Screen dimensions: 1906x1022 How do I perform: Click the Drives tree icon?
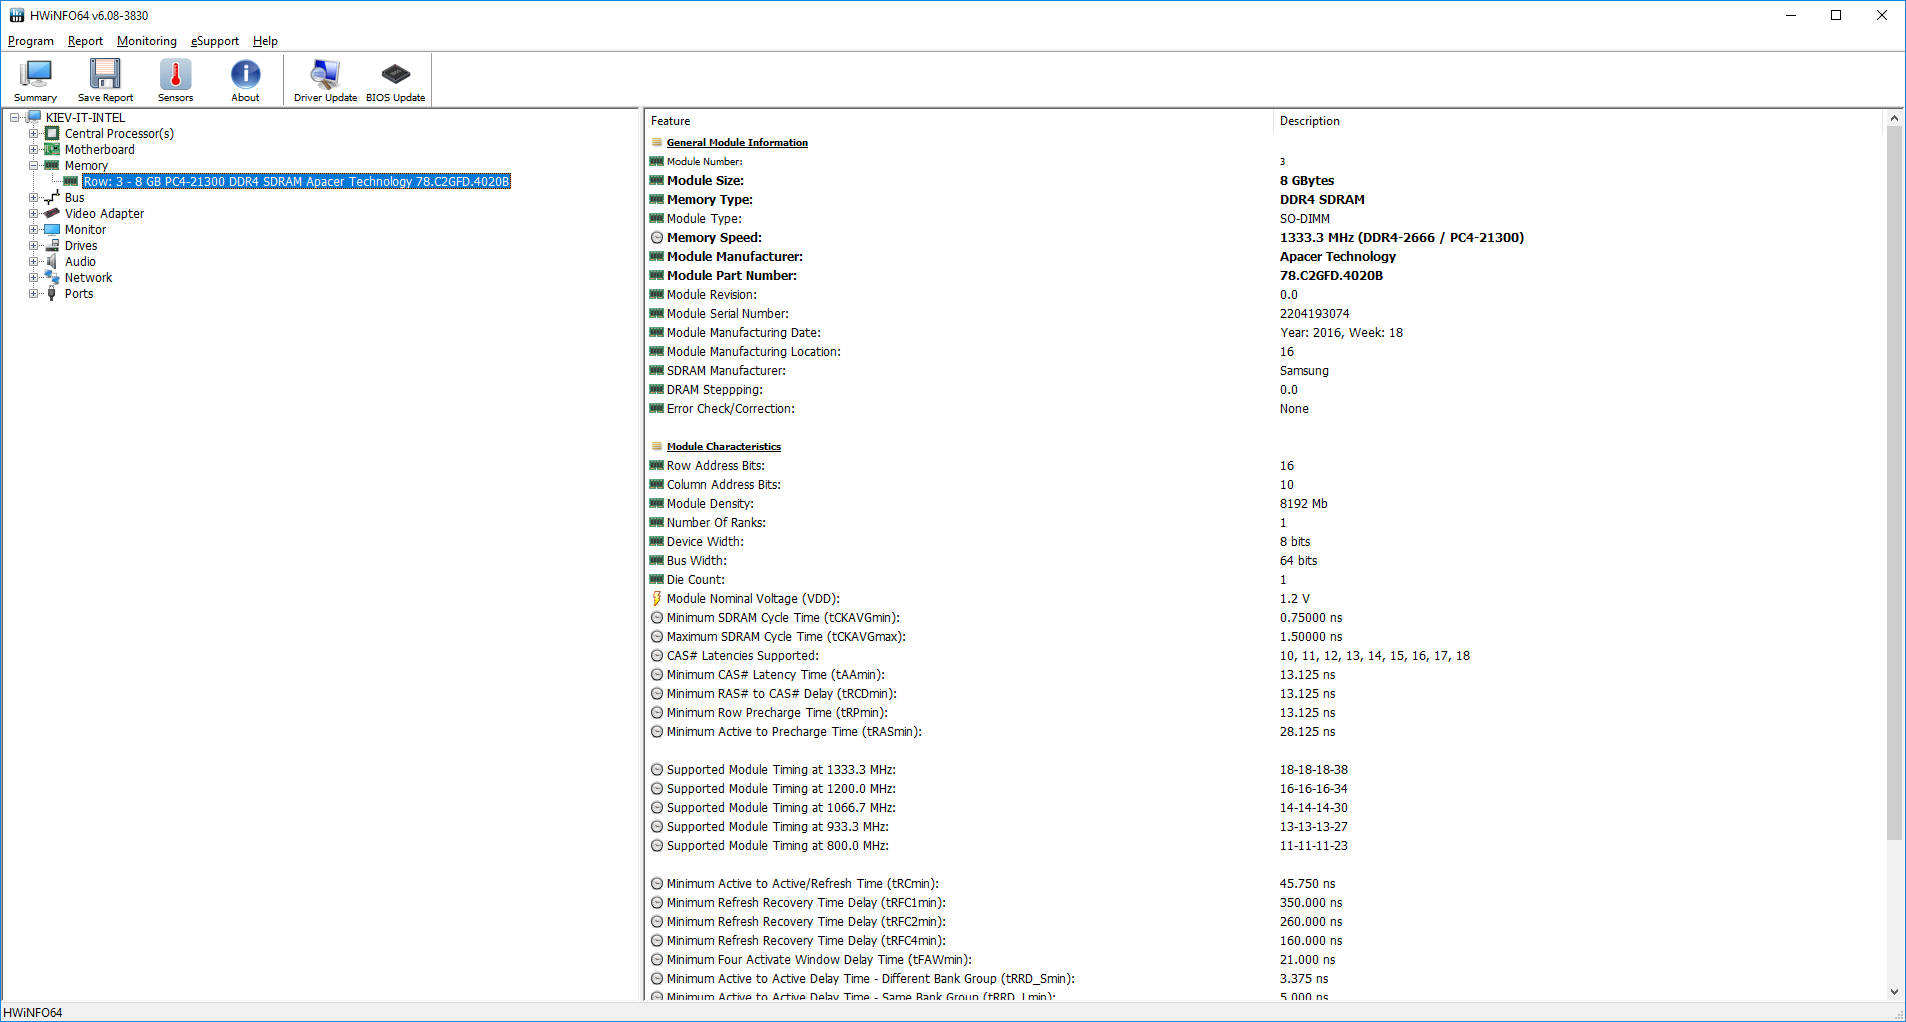click(x=52, y=245)
